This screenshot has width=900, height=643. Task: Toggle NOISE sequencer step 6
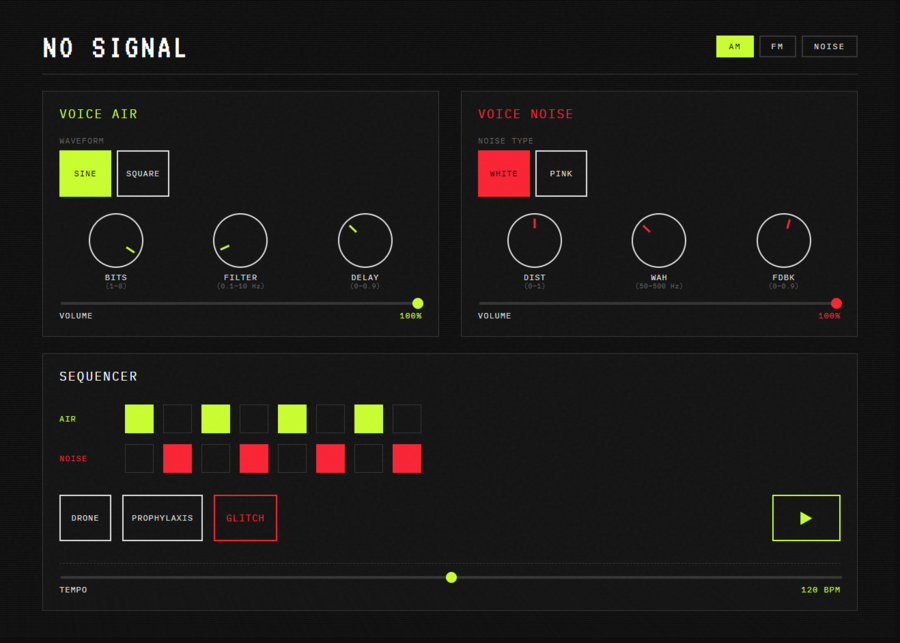[331, 458]
